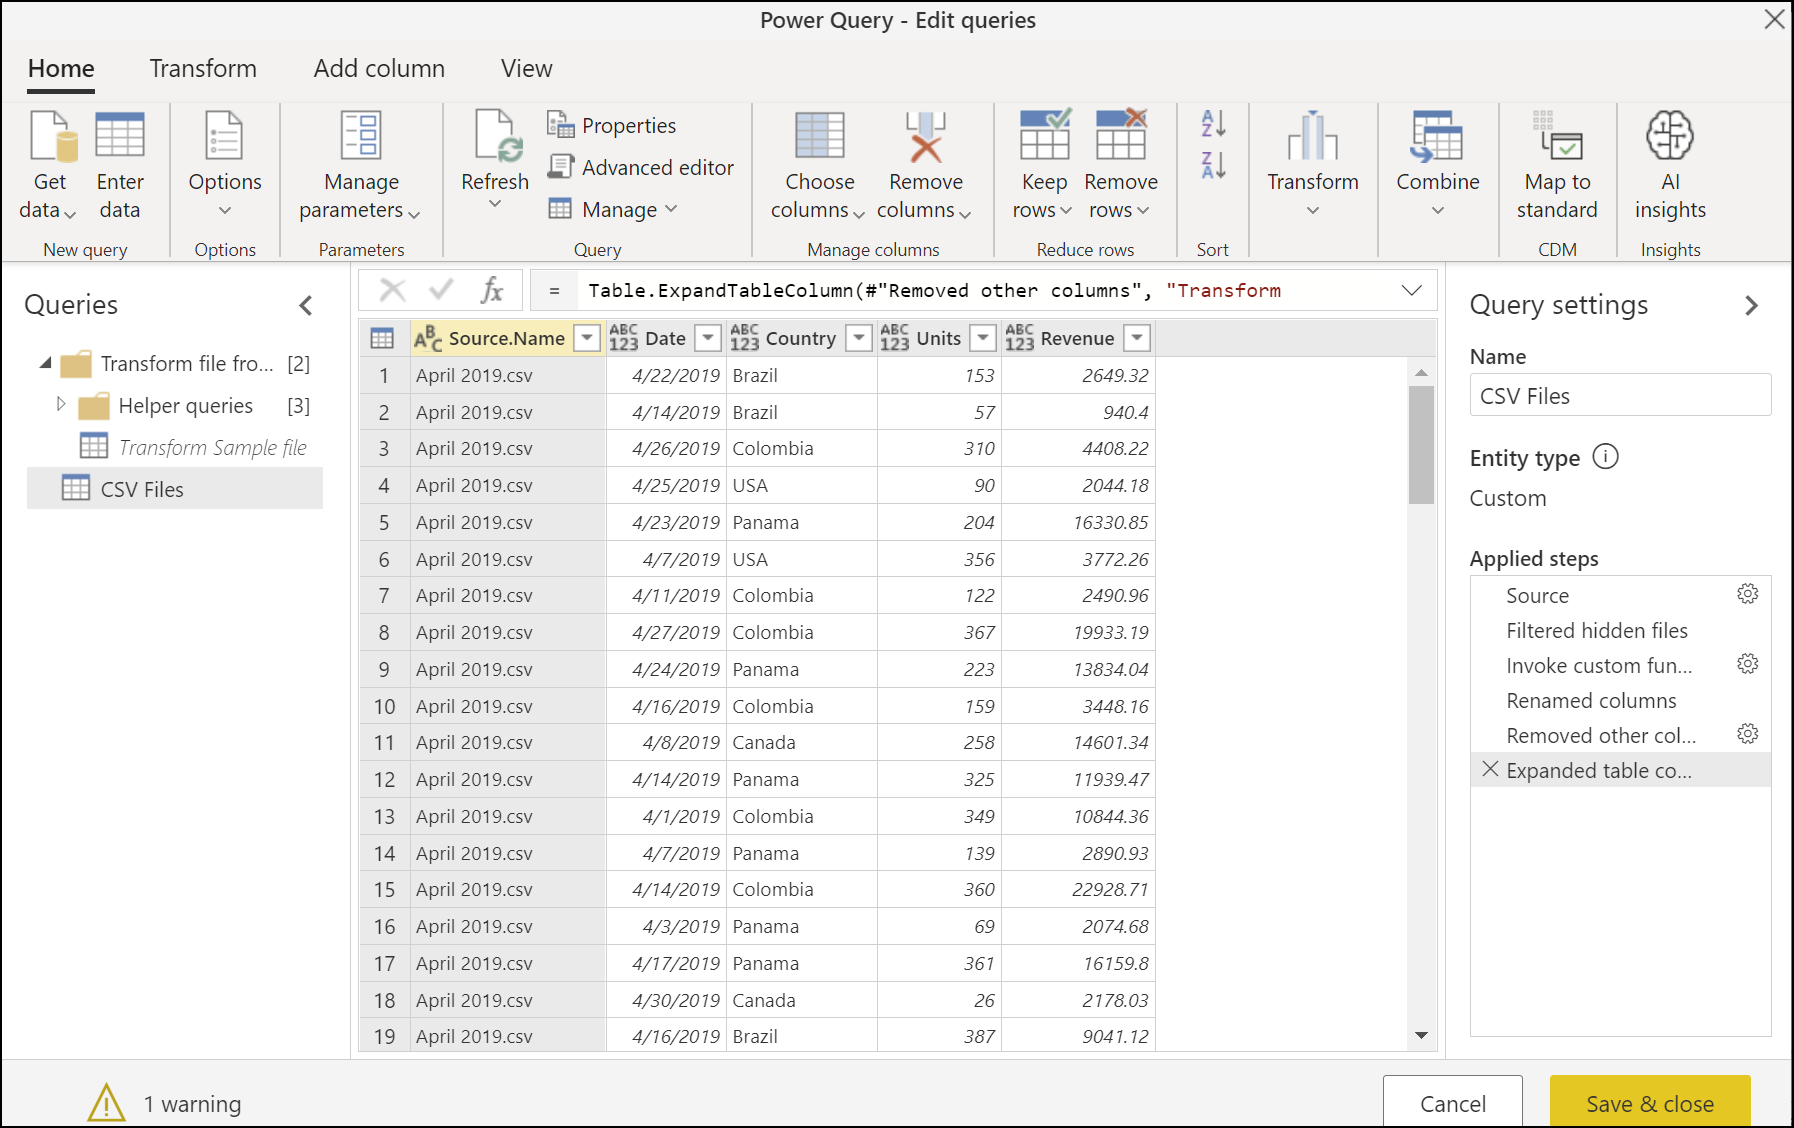Open settings gear for Source step
The width and height of the screenshot is (1794, 1128).
tap(1747, 594)
